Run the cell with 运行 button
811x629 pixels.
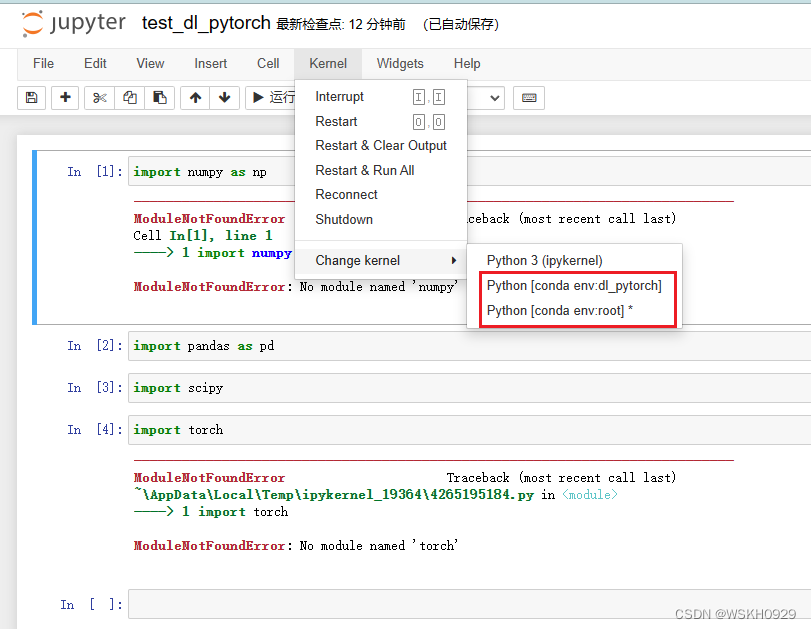click(271, 97)
